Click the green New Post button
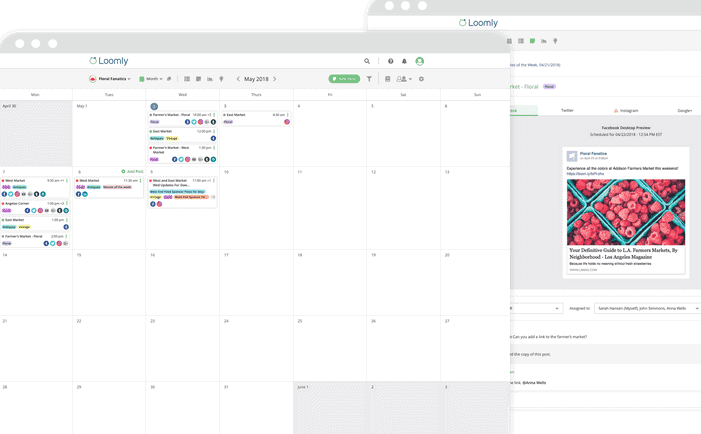The image size is (701, 434). [x=344, y=79]
